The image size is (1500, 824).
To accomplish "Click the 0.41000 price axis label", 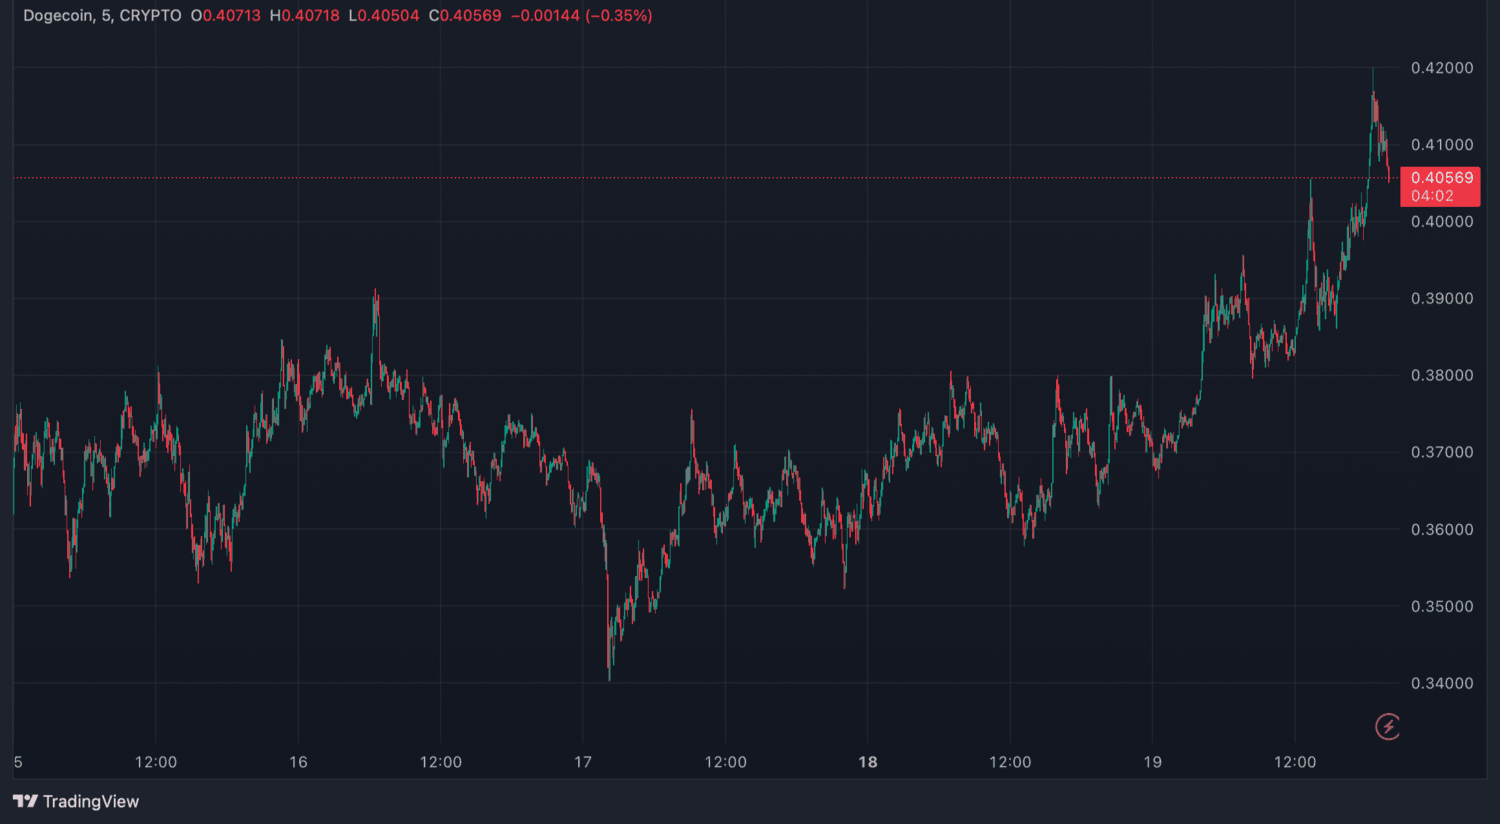I will pos(1441,145).
